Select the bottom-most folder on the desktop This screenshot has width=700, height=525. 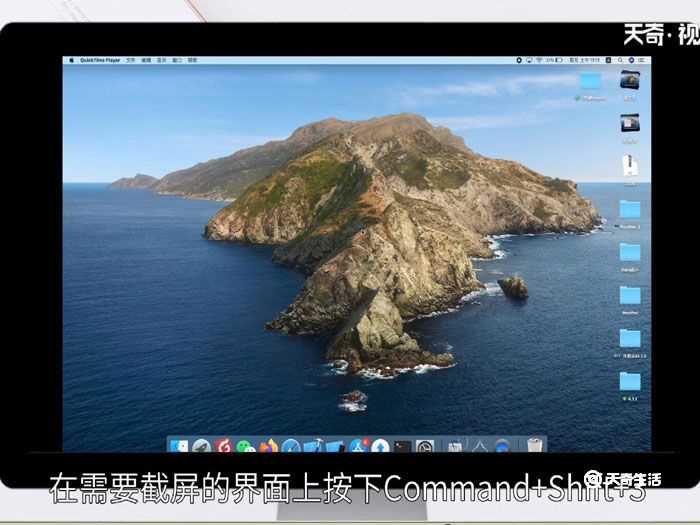(630, 381)
